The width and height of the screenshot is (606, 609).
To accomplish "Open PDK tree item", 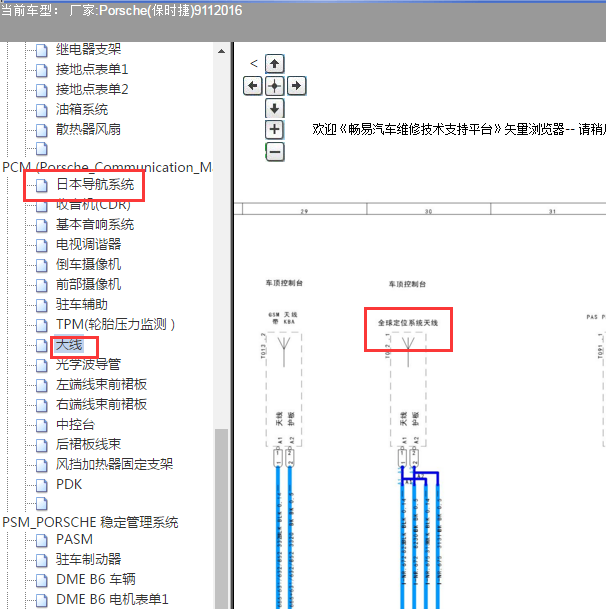I will [69, 484].
